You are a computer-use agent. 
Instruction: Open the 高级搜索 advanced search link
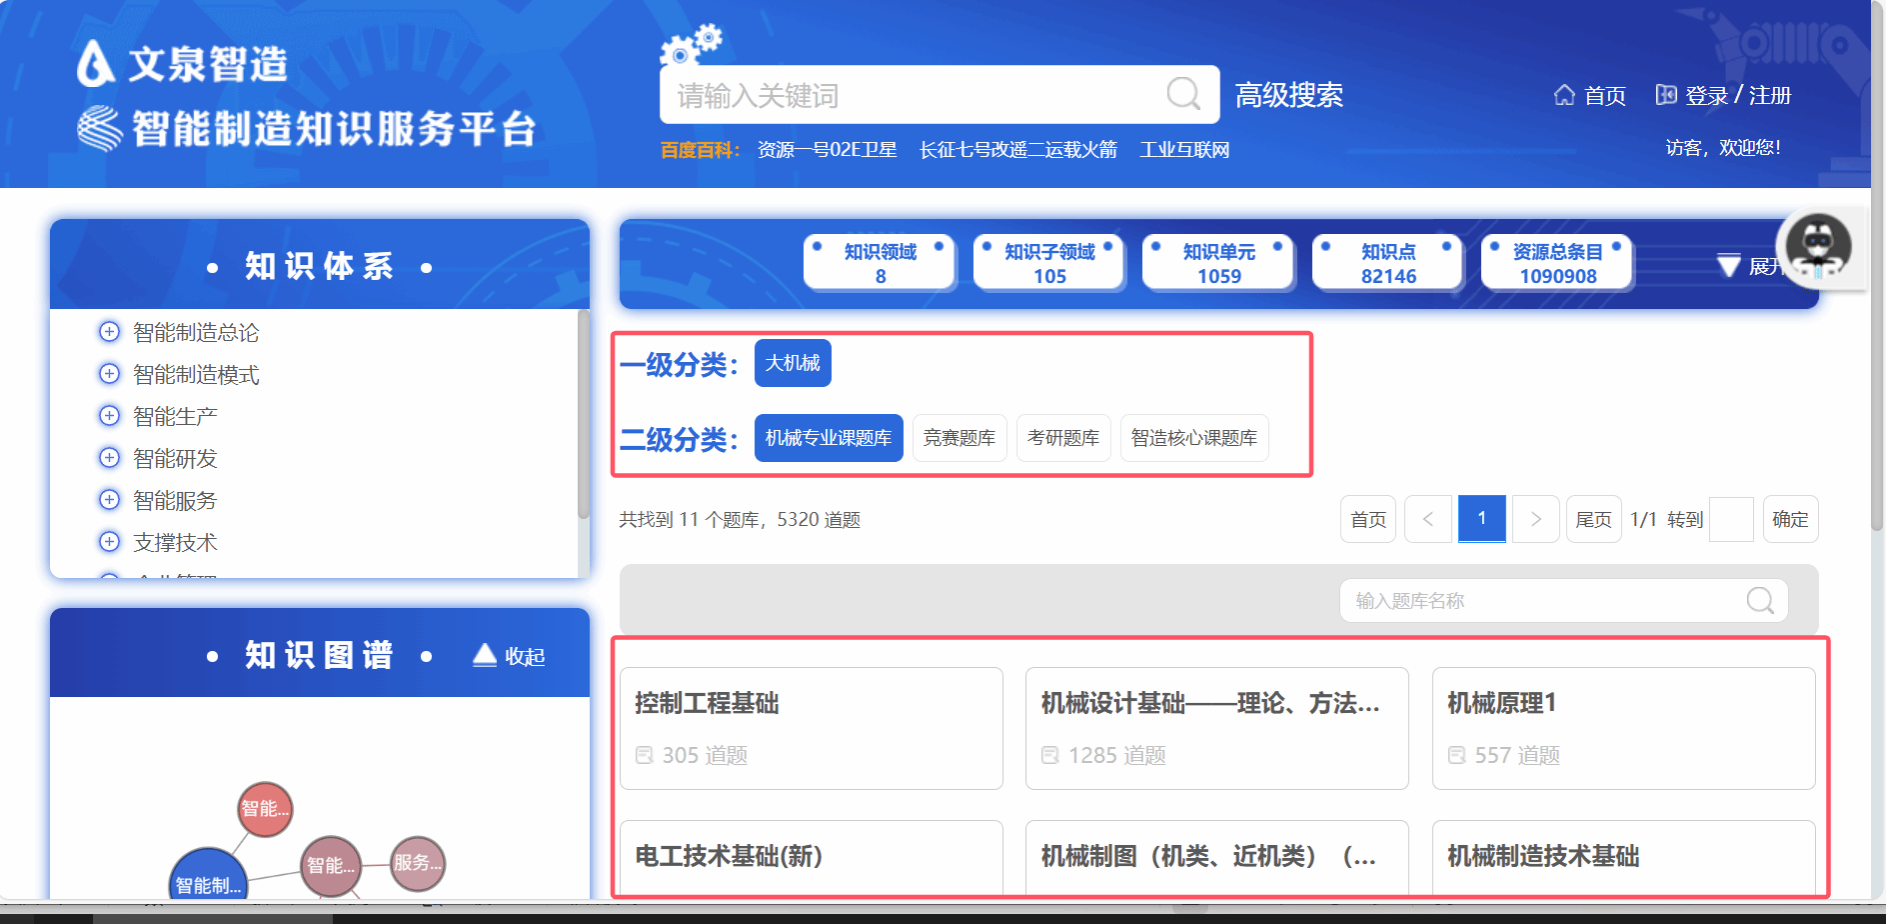click(1288, 95)
